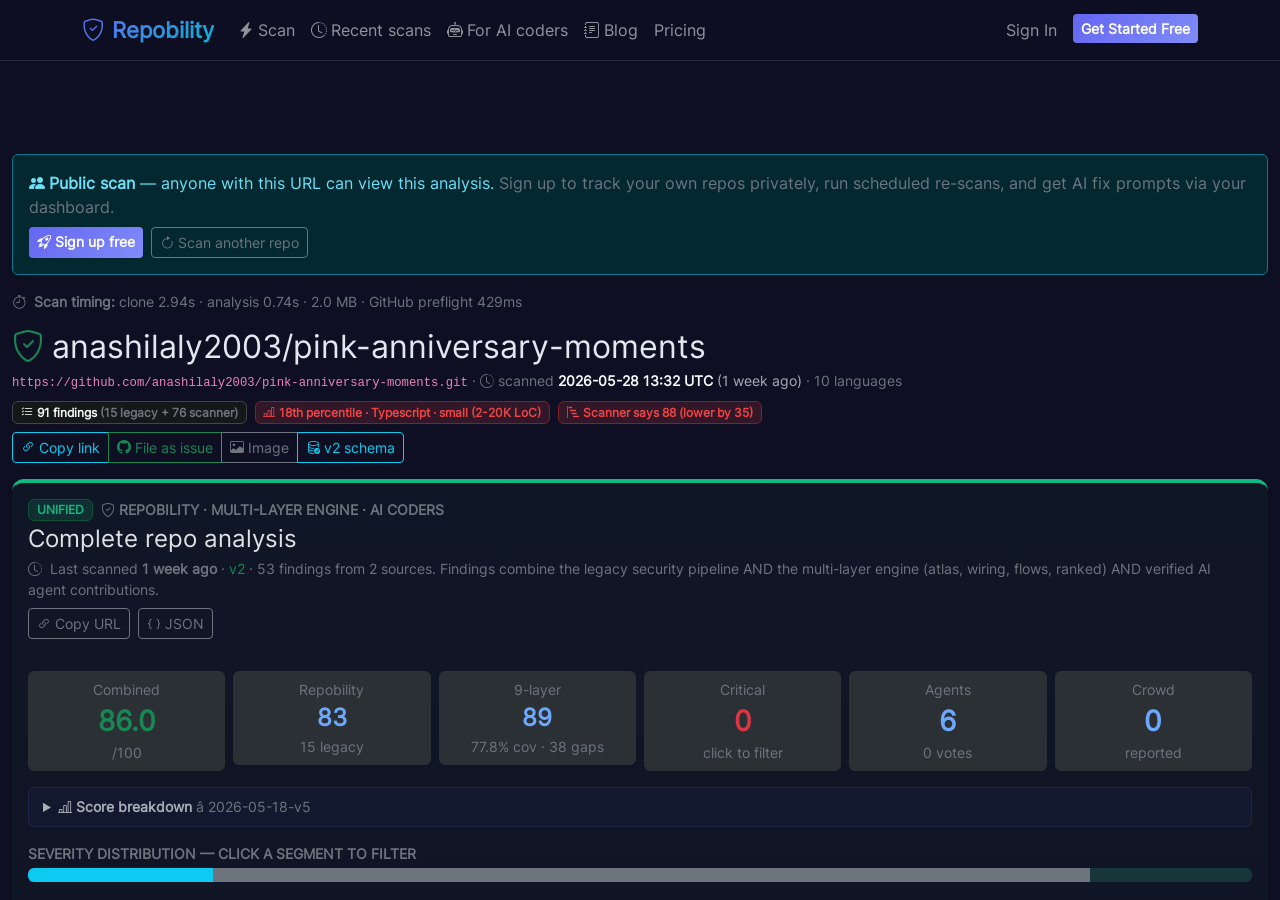Click the 'anashilaly2003/pink-anniversary-moments' title

pyautogui.click(x=379, y=347)
